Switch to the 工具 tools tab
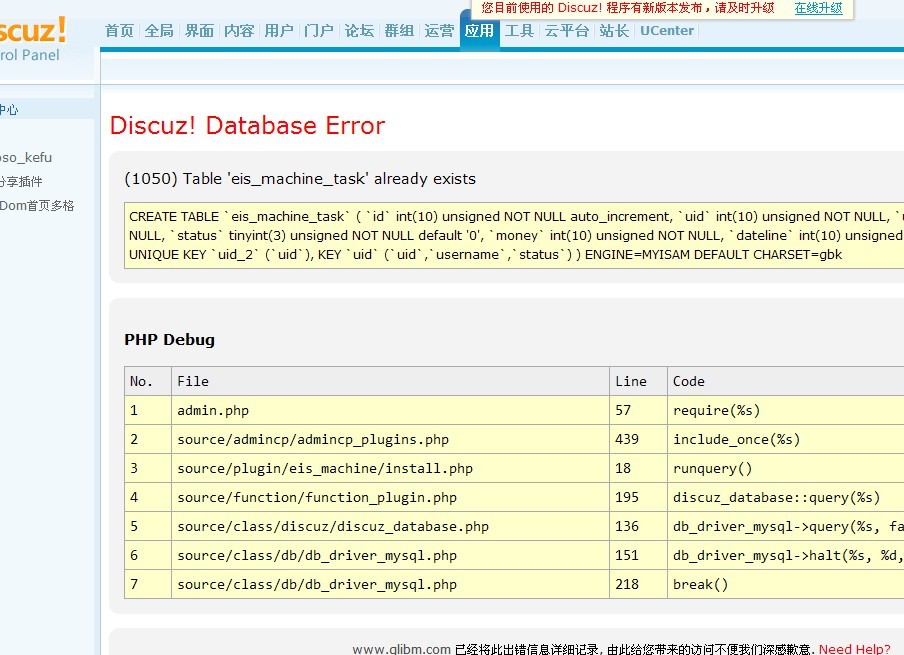The width and height of the screenshot is (904, 655). point(519,30)
